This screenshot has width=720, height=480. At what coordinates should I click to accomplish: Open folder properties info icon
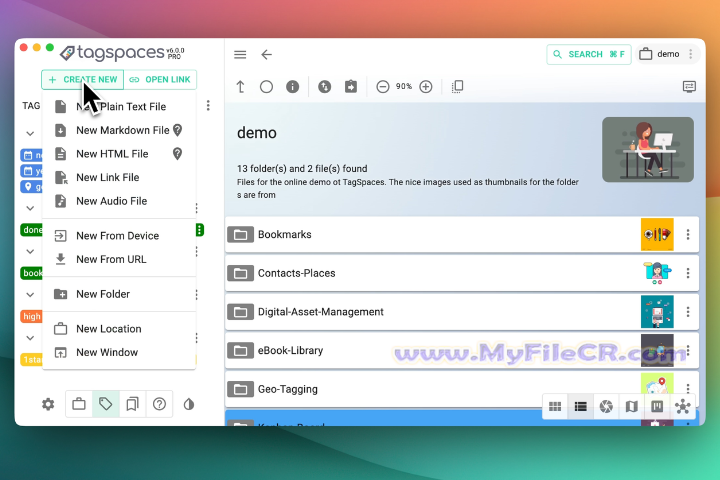point(292,86)
